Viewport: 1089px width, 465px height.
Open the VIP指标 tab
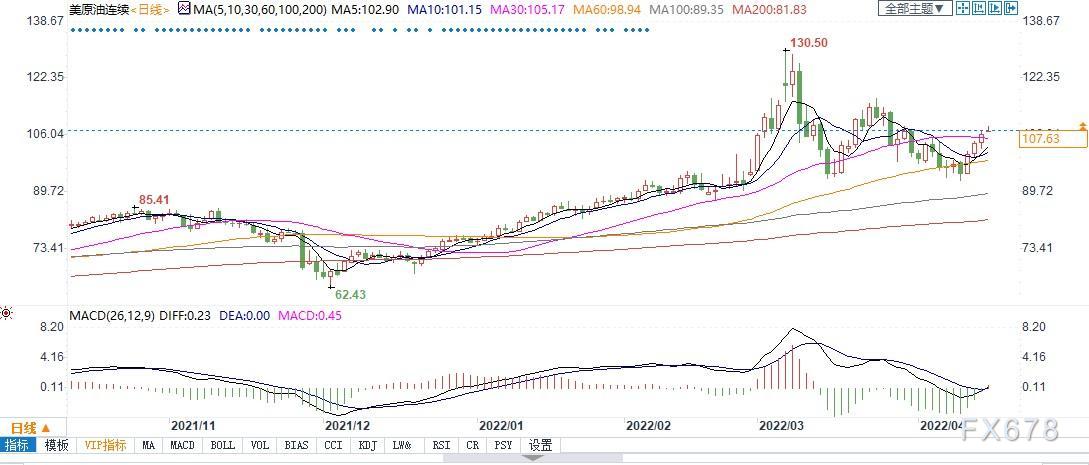[x=105, y=446]
